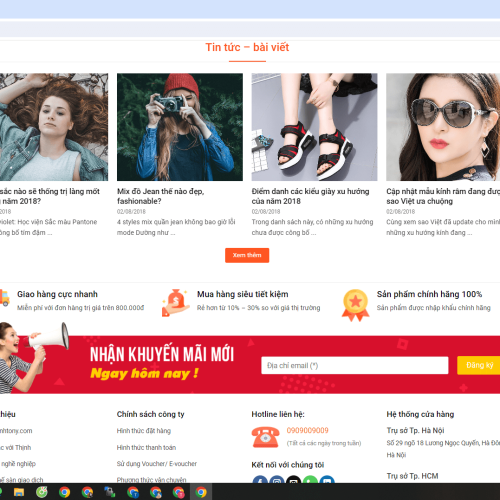The image size is (500, 500).
Task: Click '(Tất cả các ngày trong tuần)' text
Action: pos(324,443)
